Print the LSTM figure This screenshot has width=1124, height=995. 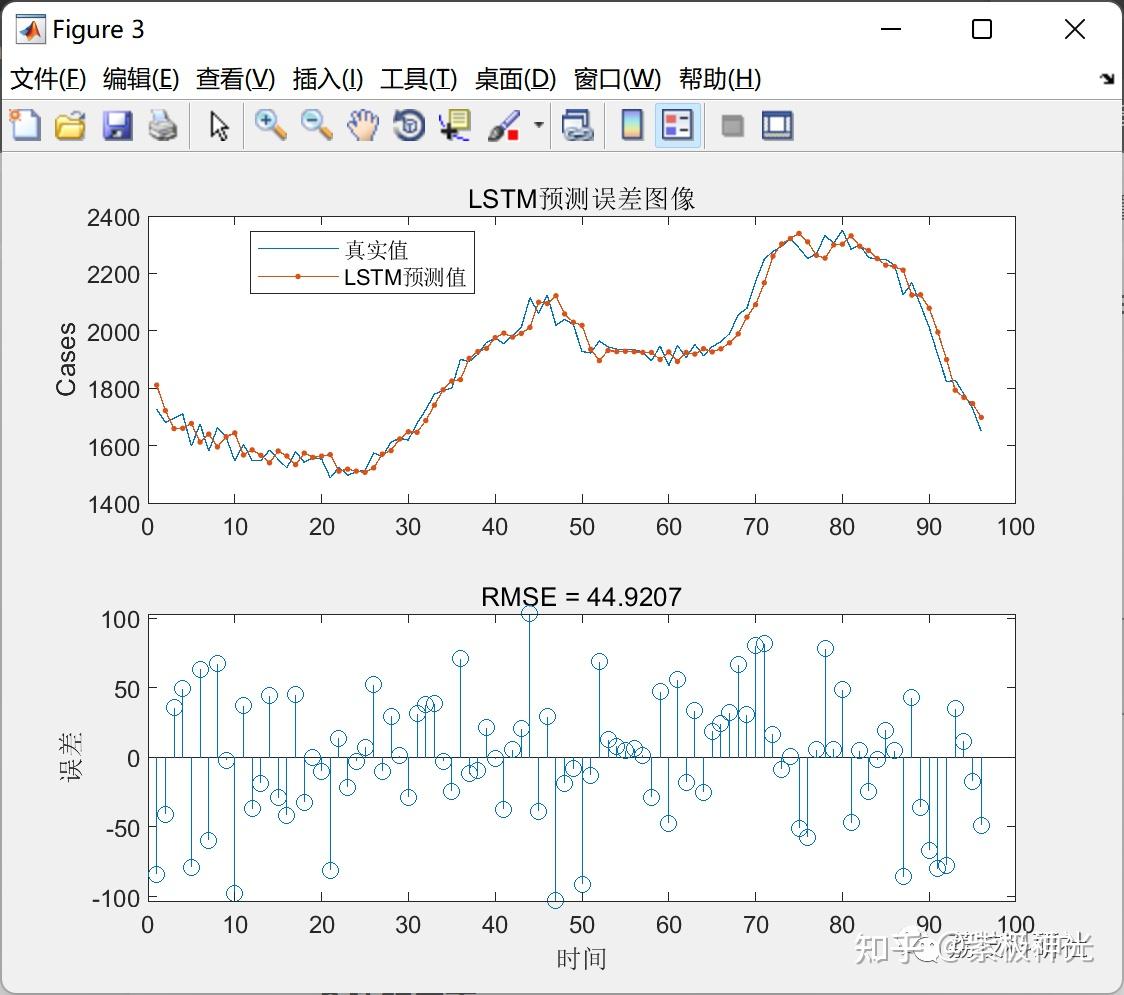(163, 125)
